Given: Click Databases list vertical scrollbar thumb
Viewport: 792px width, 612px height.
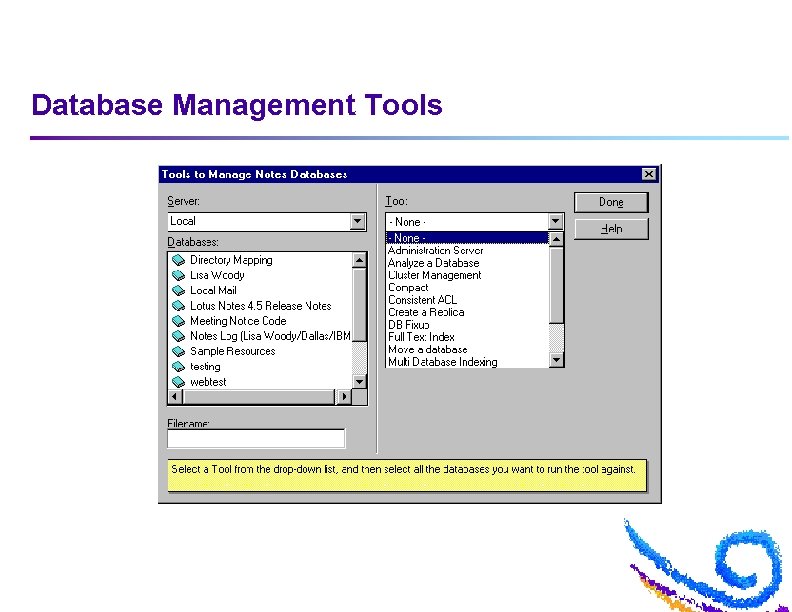Looking at the screenshot, I should 359,304.
